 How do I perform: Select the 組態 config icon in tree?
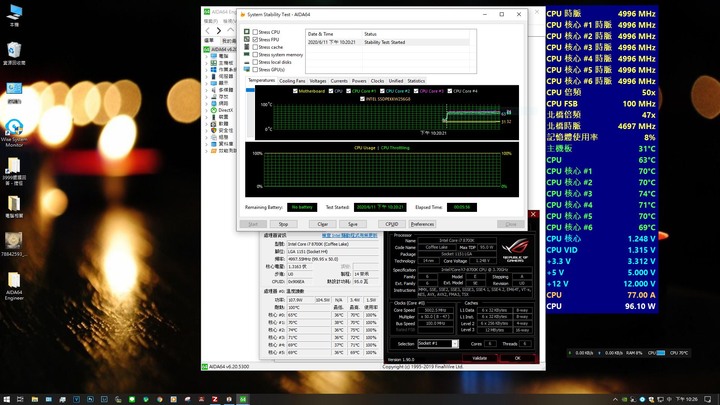(214, 137)
